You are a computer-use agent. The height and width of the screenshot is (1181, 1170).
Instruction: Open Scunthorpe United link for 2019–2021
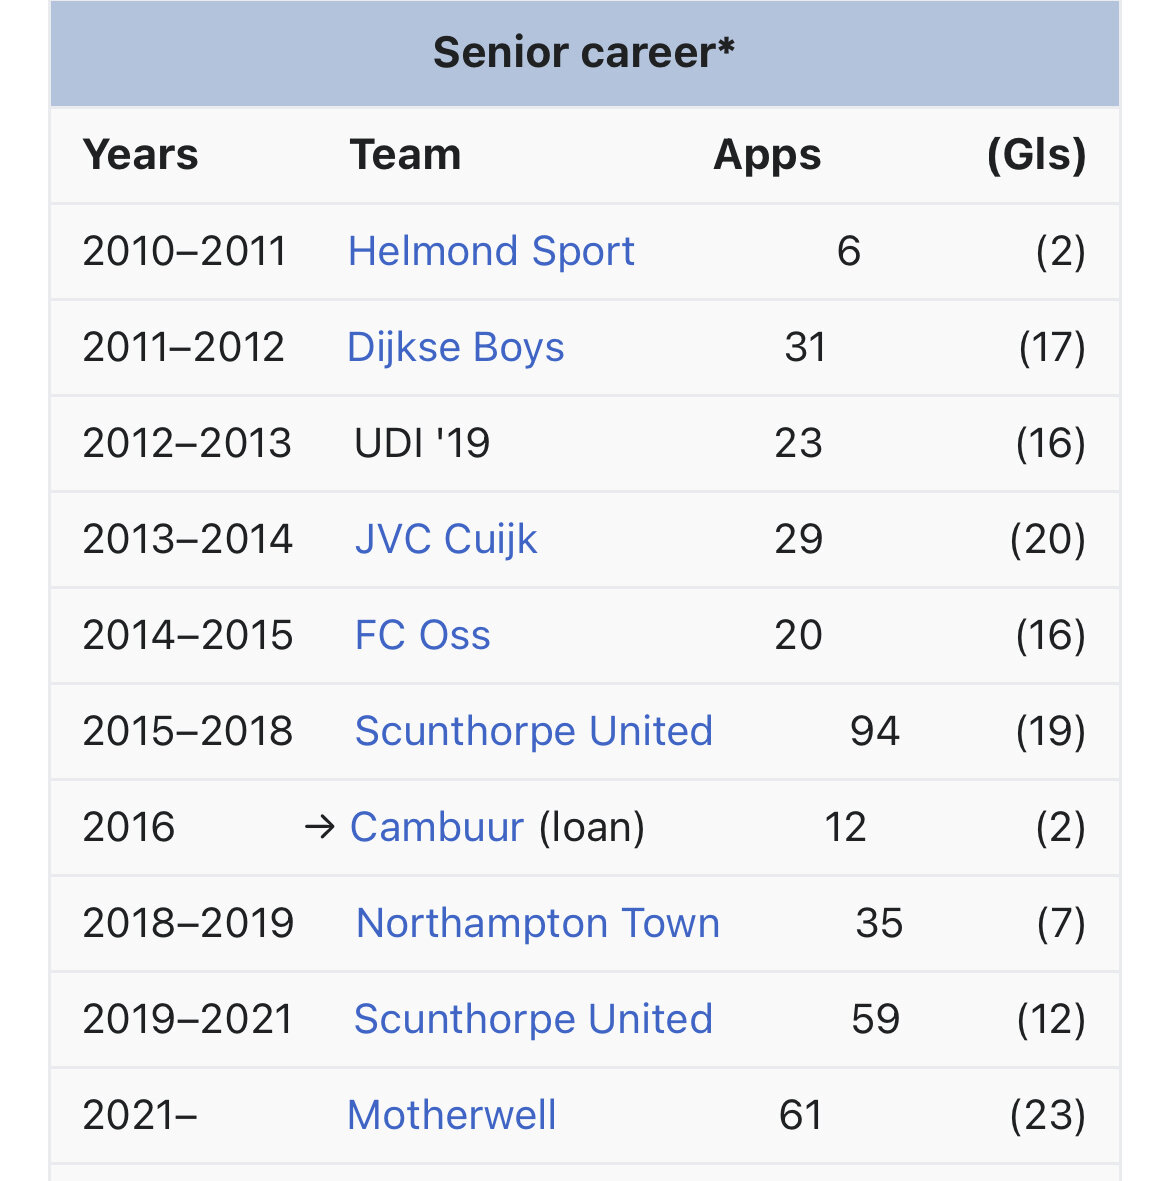pyautogui.click(x=533, y=1019)
